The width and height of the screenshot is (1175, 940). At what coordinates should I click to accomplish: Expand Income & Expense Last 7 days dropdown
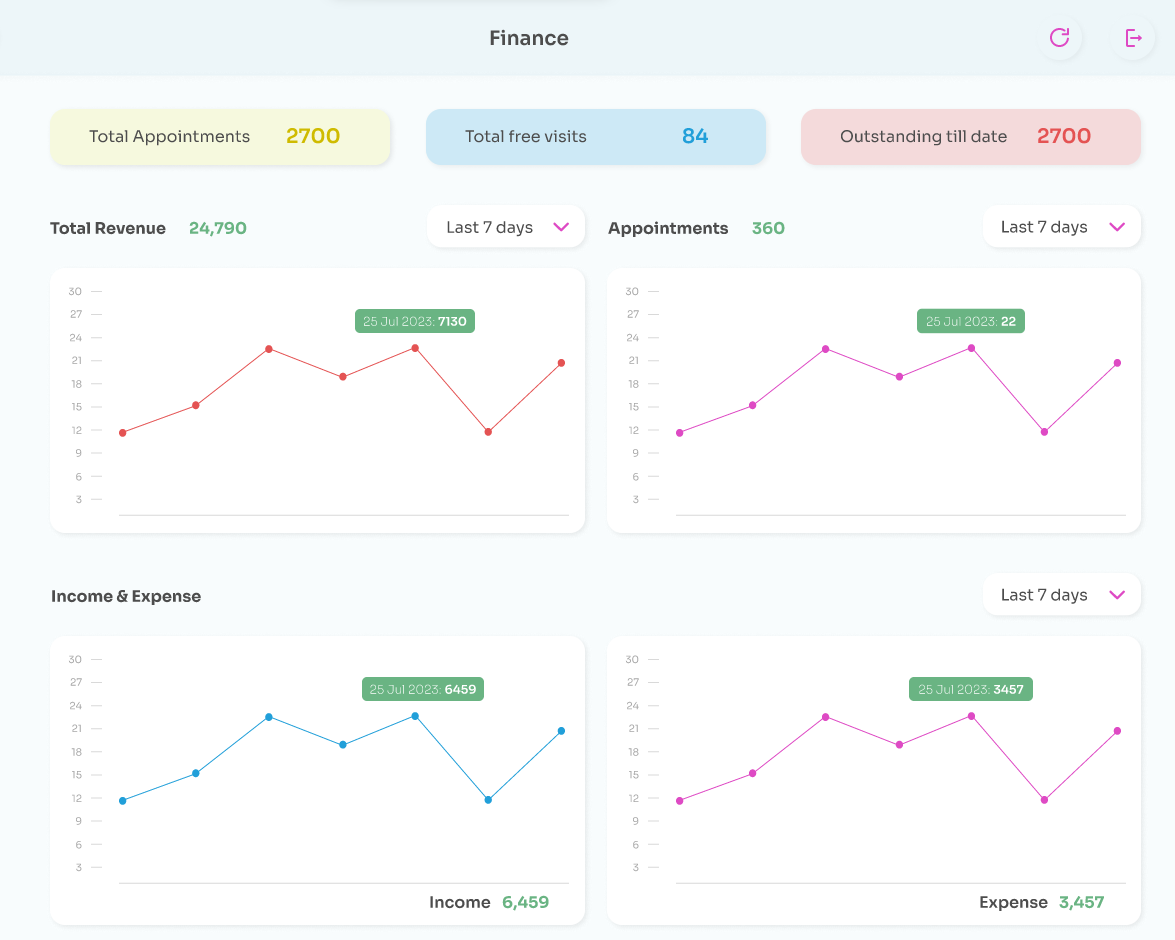(1061, 595)
